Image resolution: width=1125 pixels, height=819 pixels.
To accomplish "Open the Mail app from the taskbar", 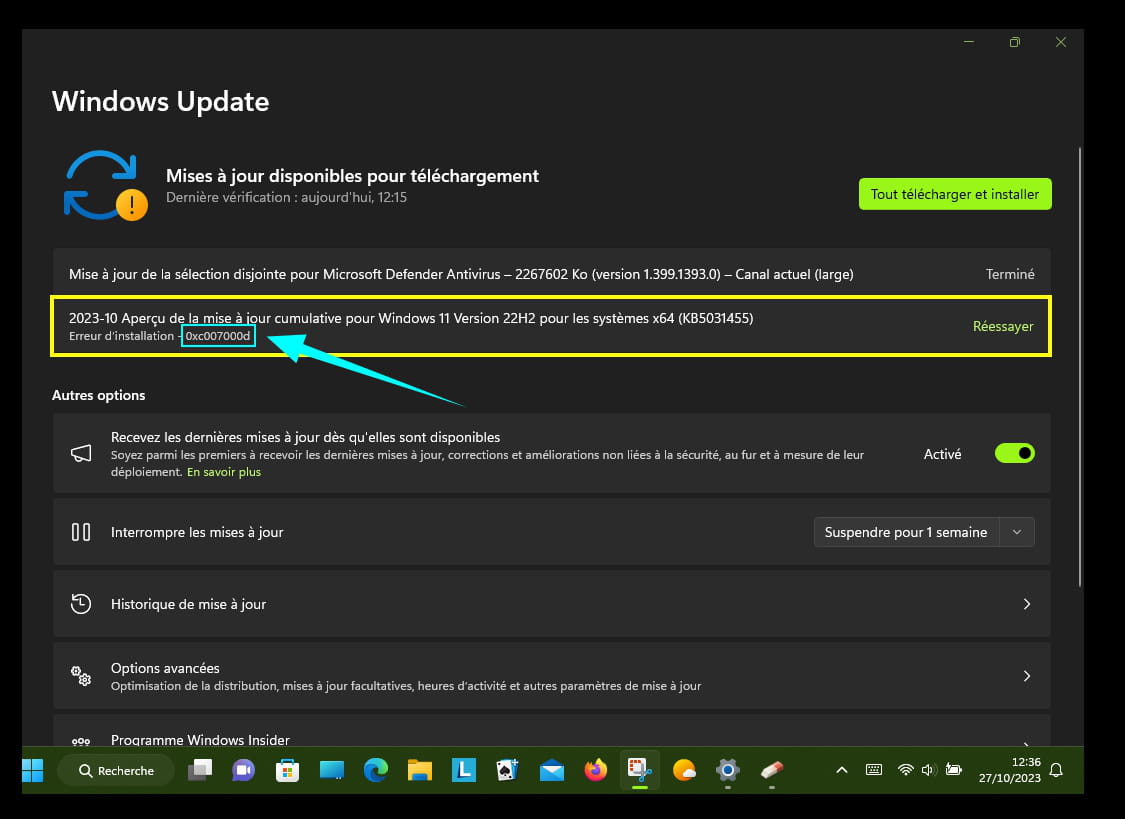I will coord(552,770).
